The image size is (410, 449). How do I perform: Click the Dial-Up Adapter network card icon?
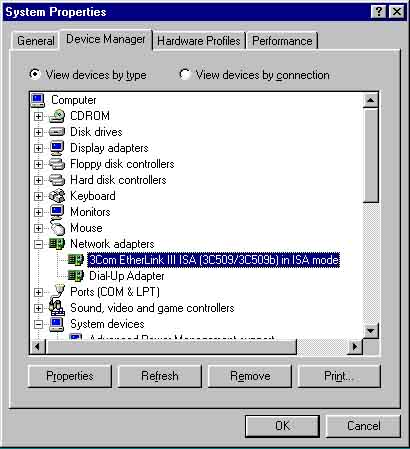point(76,276)
